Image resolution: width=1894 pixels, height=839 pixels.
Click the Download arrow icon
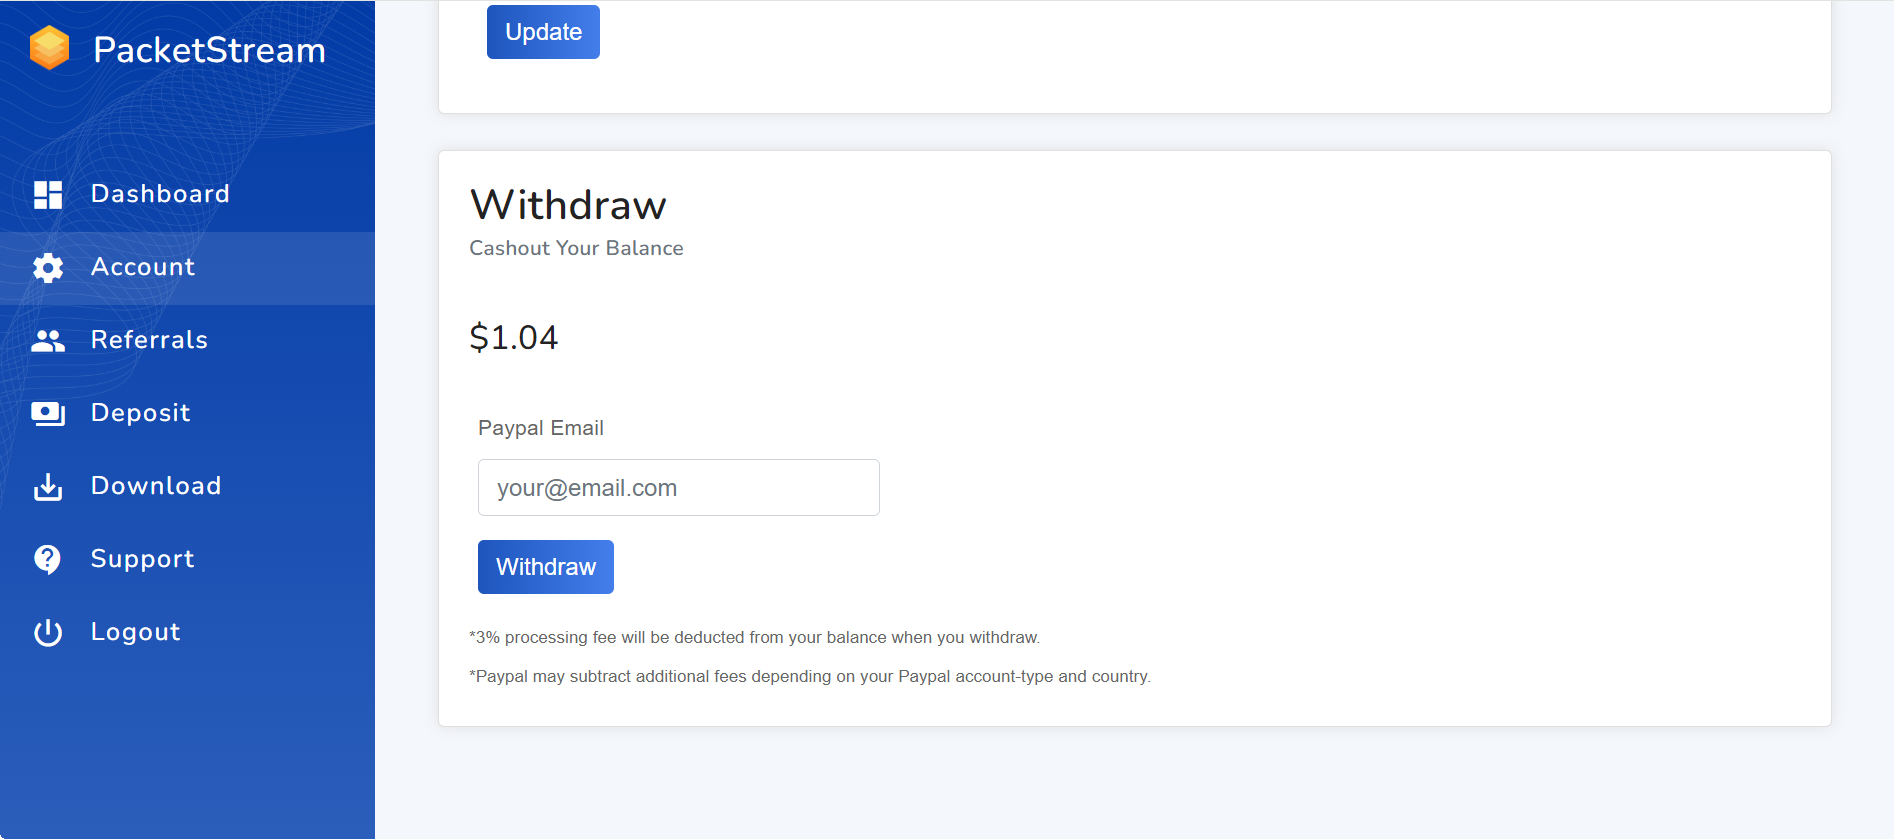pos(47,486)
